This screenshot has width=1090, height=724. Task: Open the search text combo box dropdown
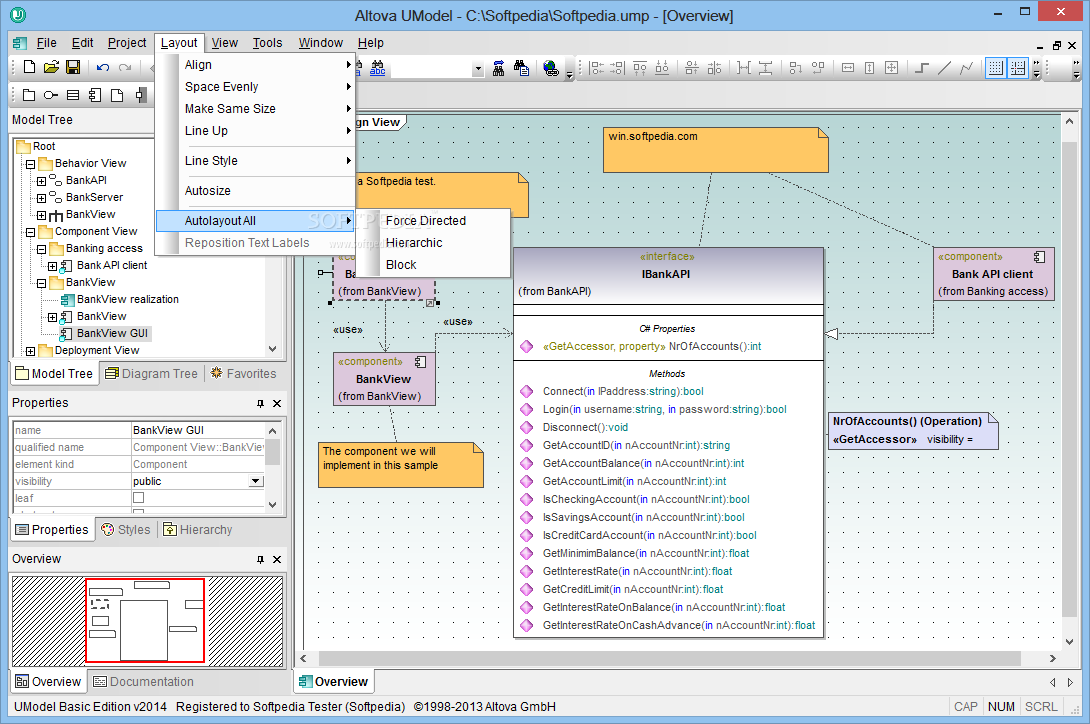478,69
